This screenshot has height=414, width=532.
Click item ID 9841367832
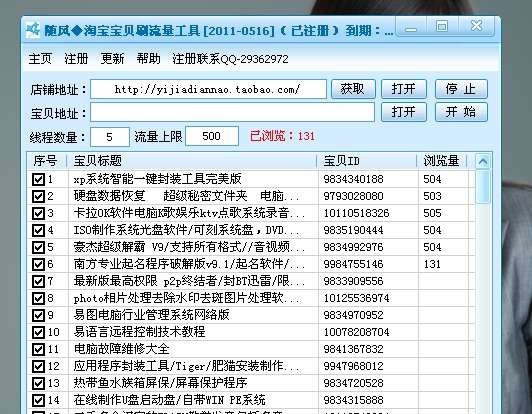(x=353, y=349)
